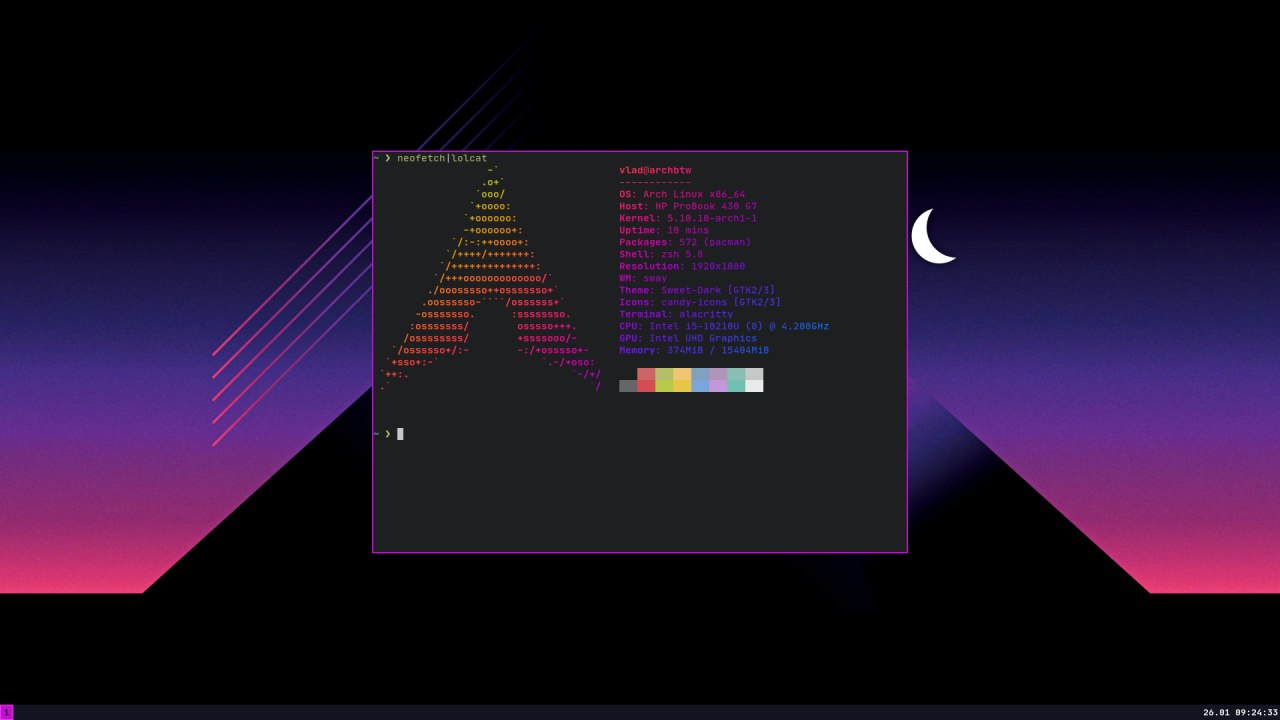Click the bright yellow swatch in bottom row
This screenshot has height=720, width=1280.
(682, 386)
